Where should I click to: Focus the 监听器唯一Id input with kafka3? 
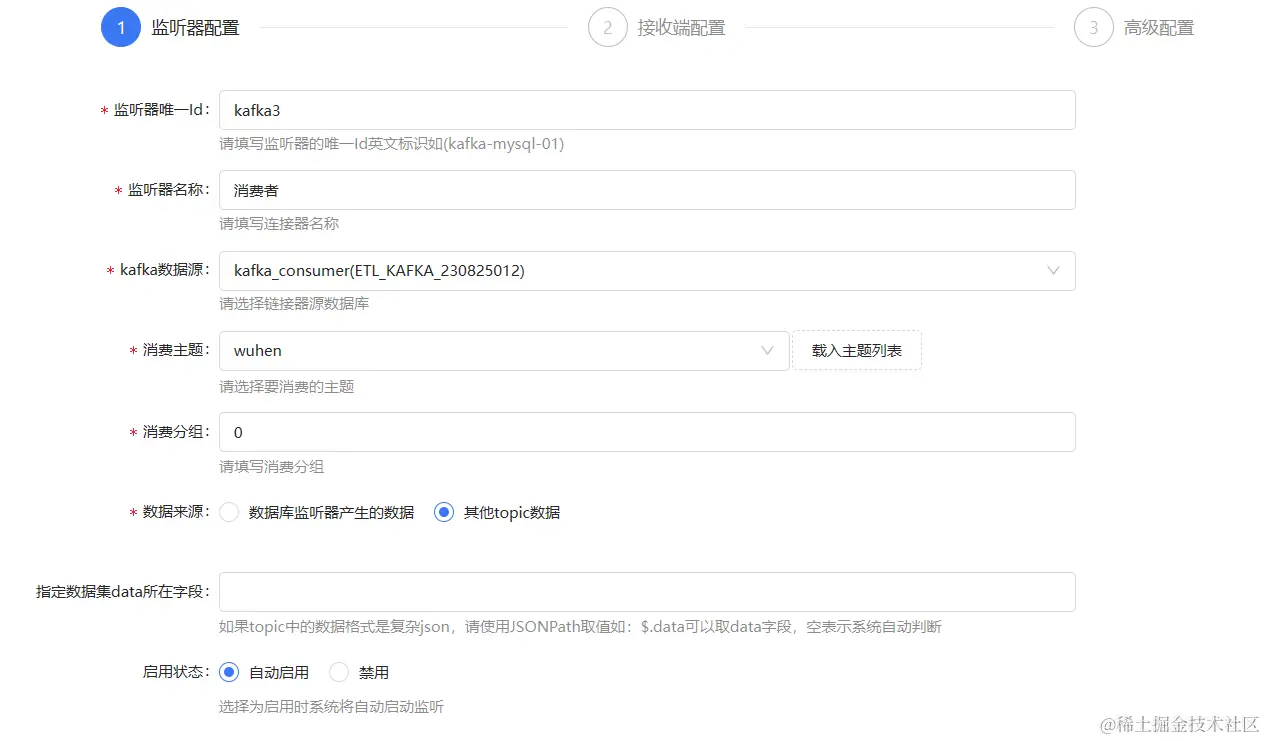[647, 110]
